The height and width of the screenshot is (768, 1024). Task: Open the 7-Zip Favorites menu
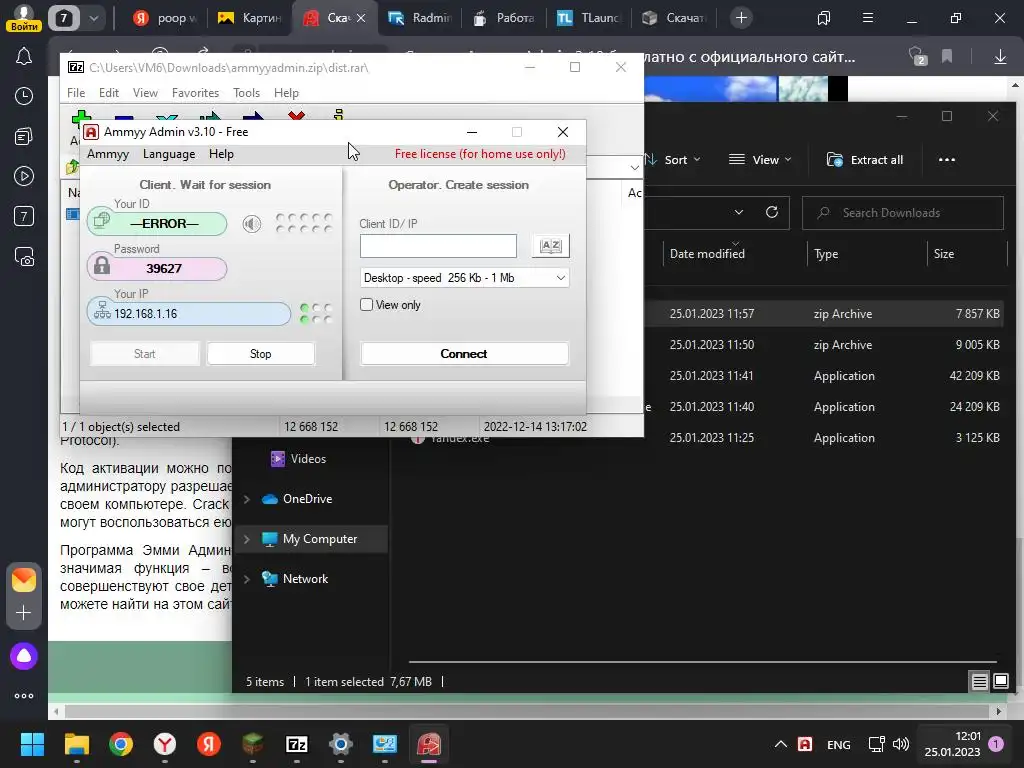pos(195,93)
